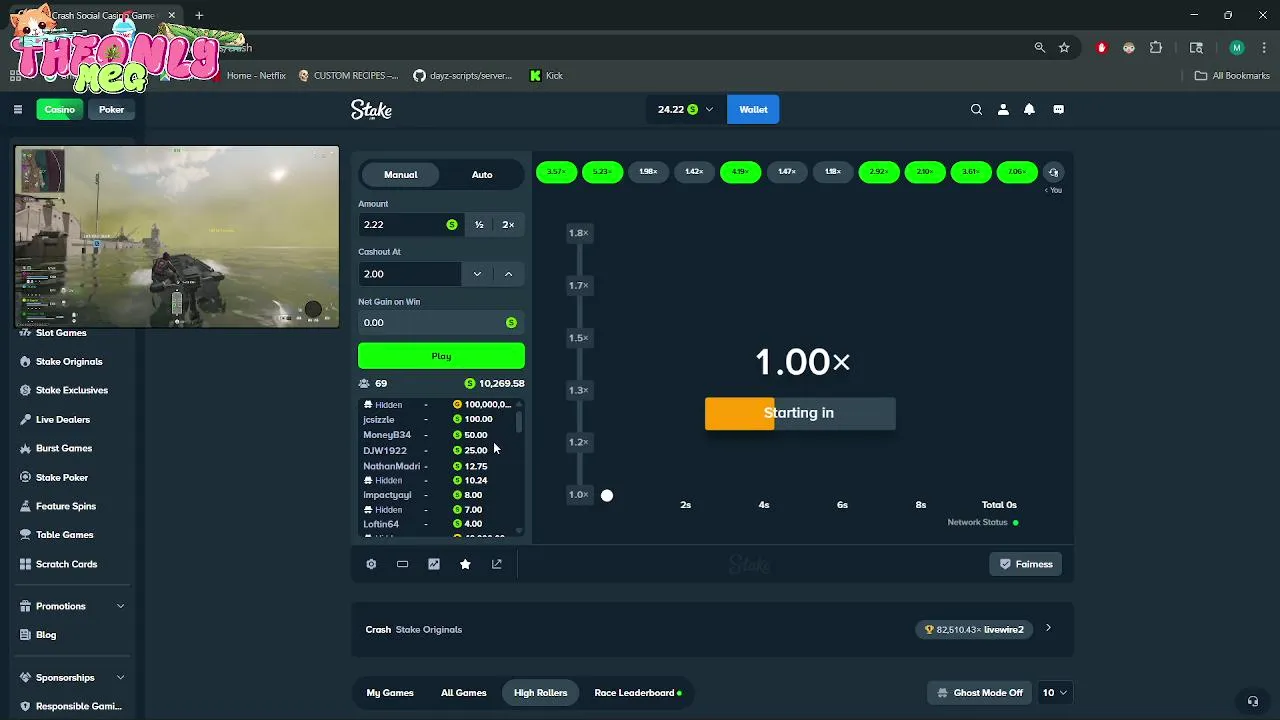Open browser extensions puzzle icon
1280x720 pixels.
click(1156, 47)
